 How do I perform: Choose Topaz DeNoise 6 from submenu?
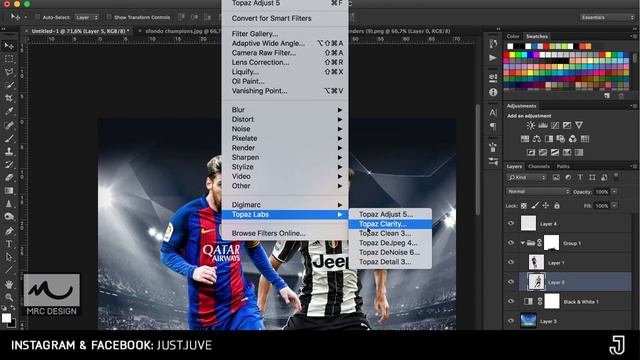(x=391, y=252)
